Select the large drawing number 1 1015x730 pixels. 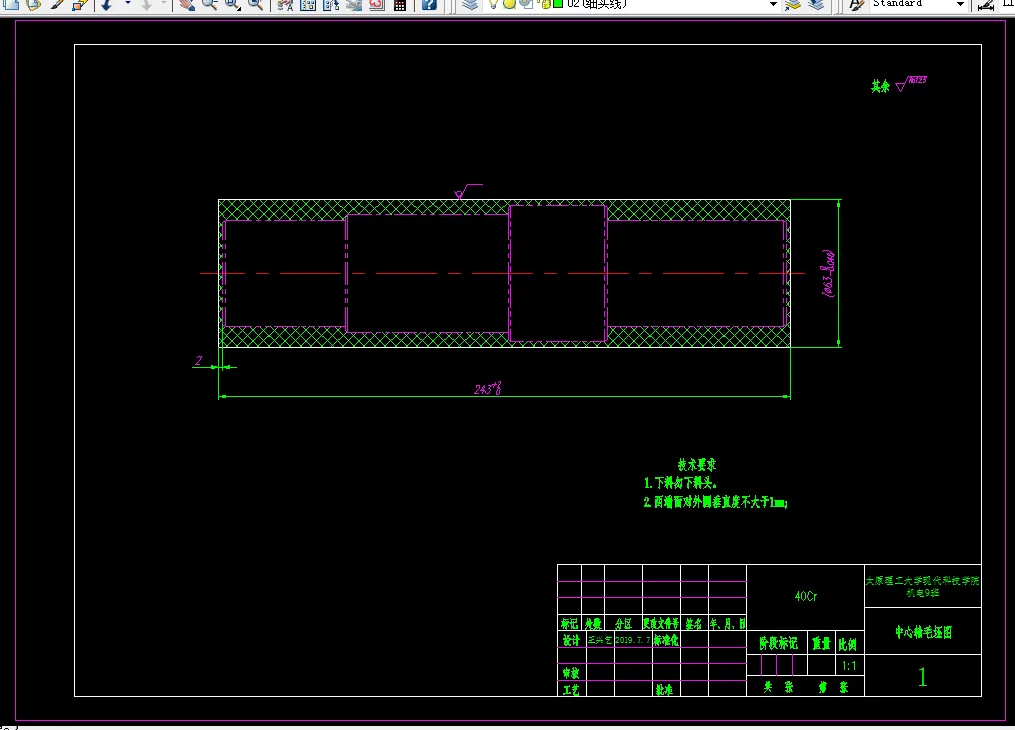point(922,677)
